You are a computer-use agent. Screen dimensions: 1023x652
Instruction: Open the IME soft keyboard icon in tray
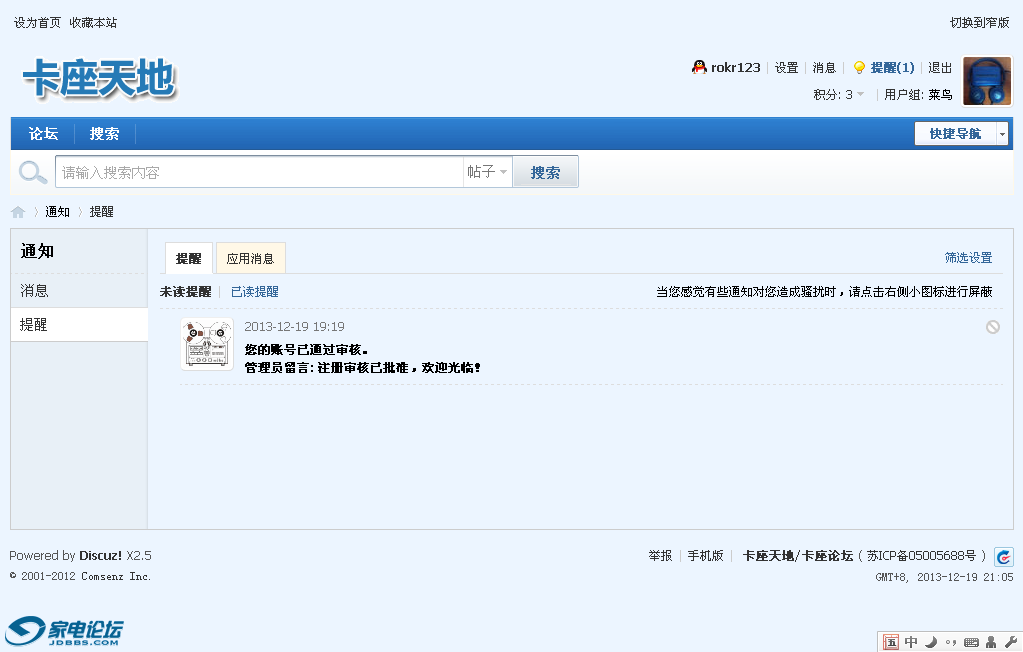pyautogui.click(x=971, y=642)
